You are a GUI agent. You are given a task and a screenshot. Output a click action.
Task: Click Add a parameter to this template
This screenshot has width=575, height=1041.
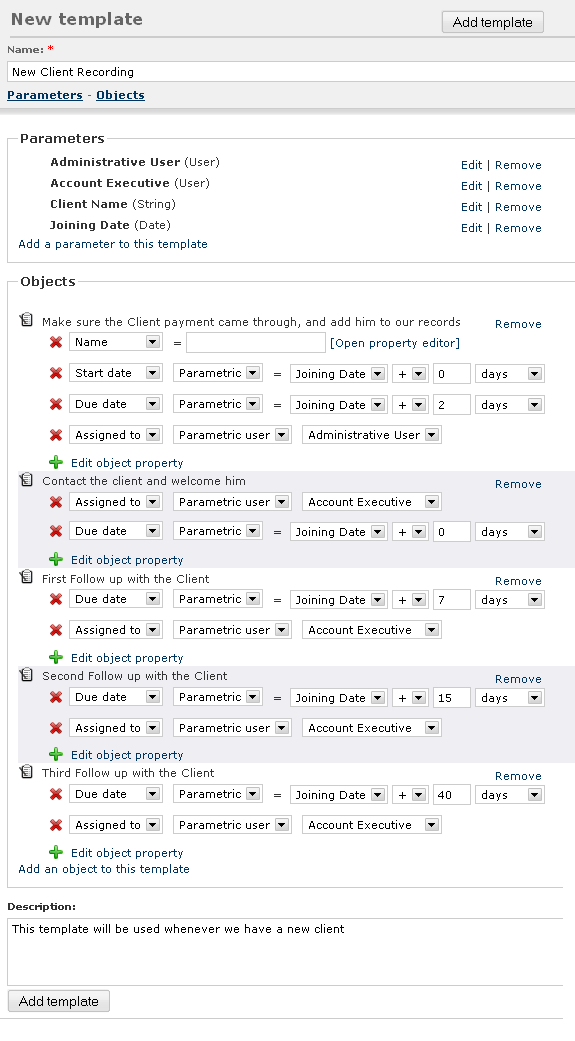point(113,244)
